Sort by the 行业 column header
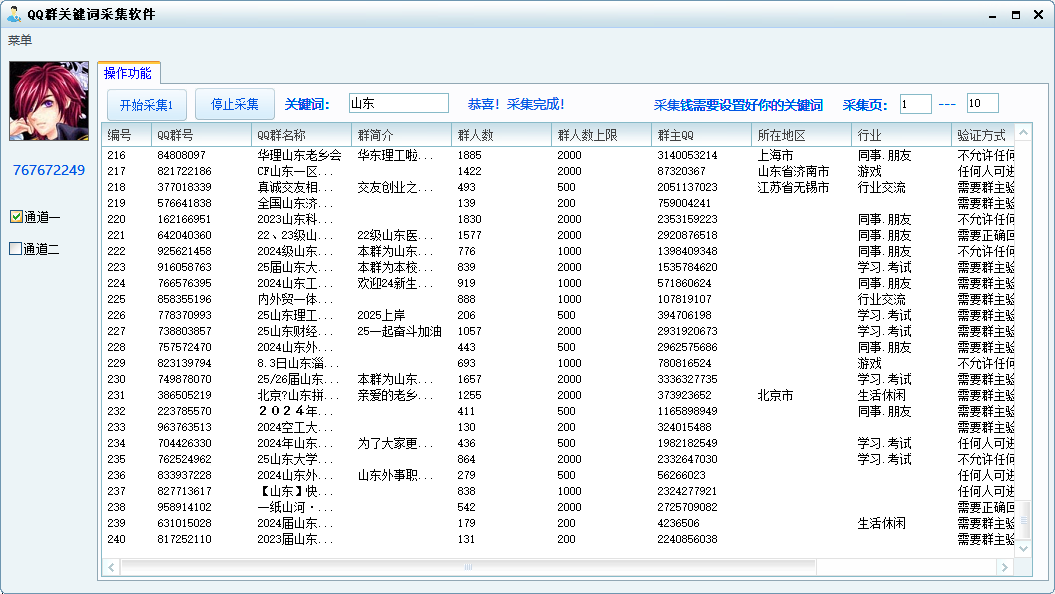Image resolution: width=1055 pixels, height=594 pixels. [x=901, y=135]
